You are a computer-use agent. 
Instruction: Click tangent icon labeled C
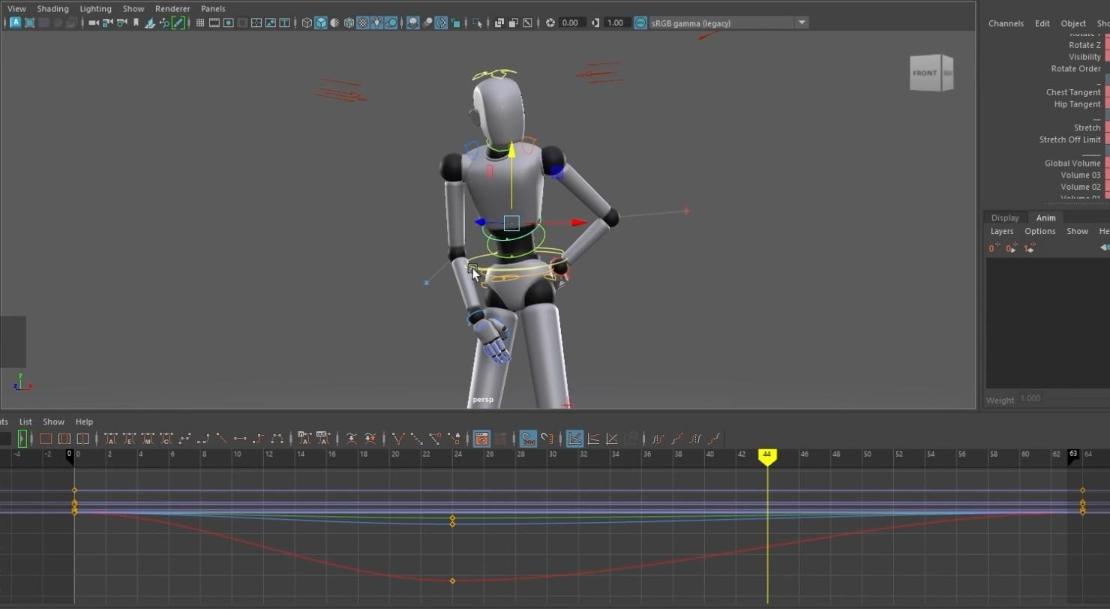(166, 439)
